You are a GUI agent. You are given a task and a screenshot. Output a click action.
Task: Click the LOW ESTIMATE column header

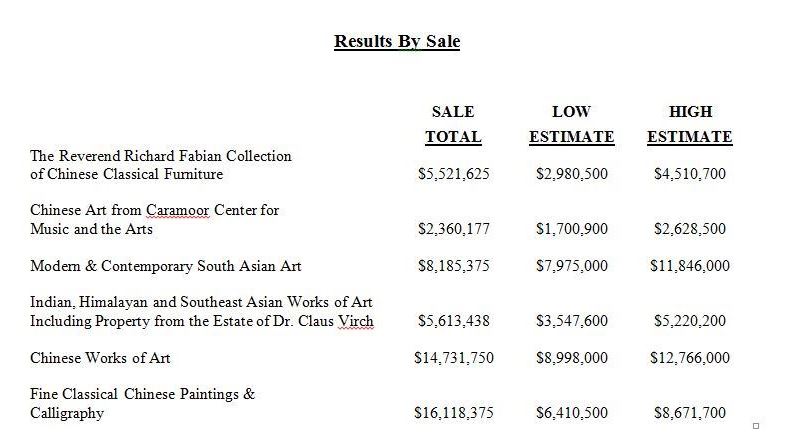click(571, 124)
